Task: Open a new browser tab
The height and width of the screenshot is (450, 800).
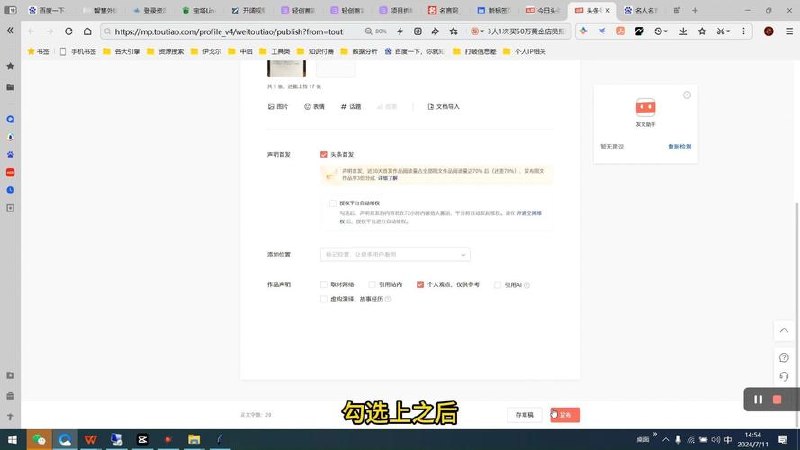Action: [x=695, y=10]
